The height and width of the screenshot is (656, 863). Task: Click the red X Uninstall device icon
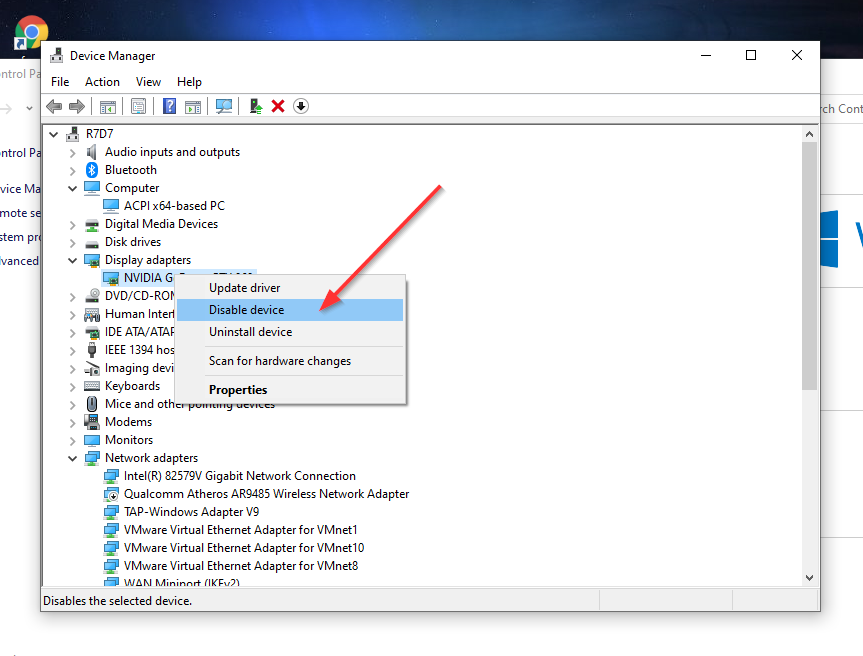[278, 106]
